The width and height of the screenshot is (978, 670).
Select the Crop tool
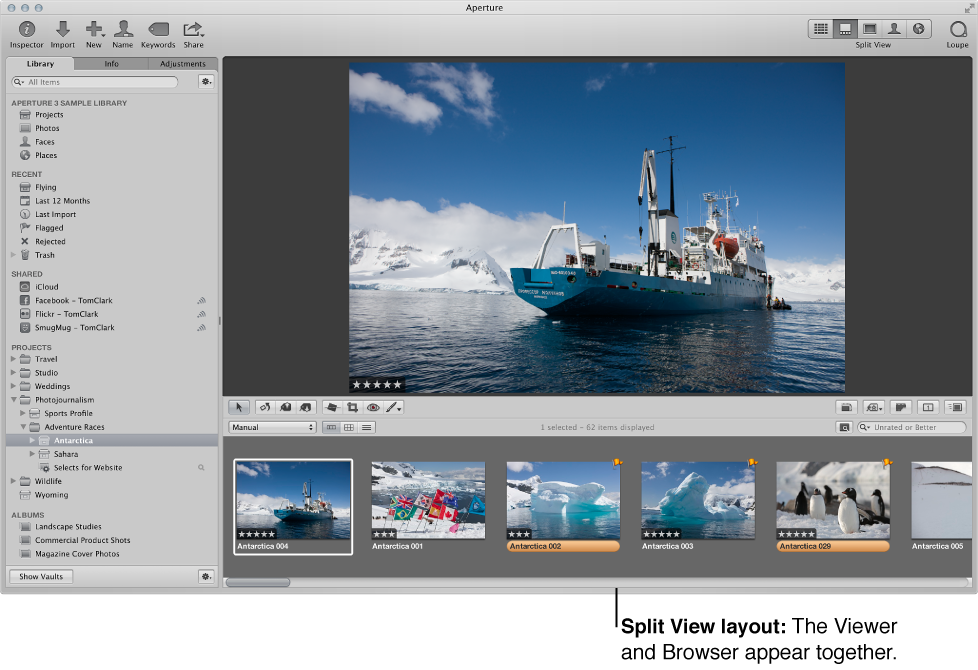[x=353, y=407]
